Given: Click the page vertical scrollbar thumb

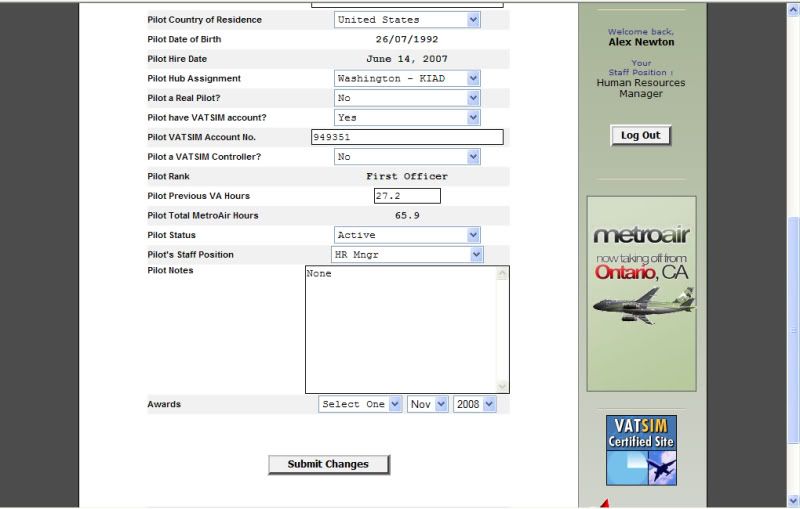Looking at the screenshot, I should [794, 329].
